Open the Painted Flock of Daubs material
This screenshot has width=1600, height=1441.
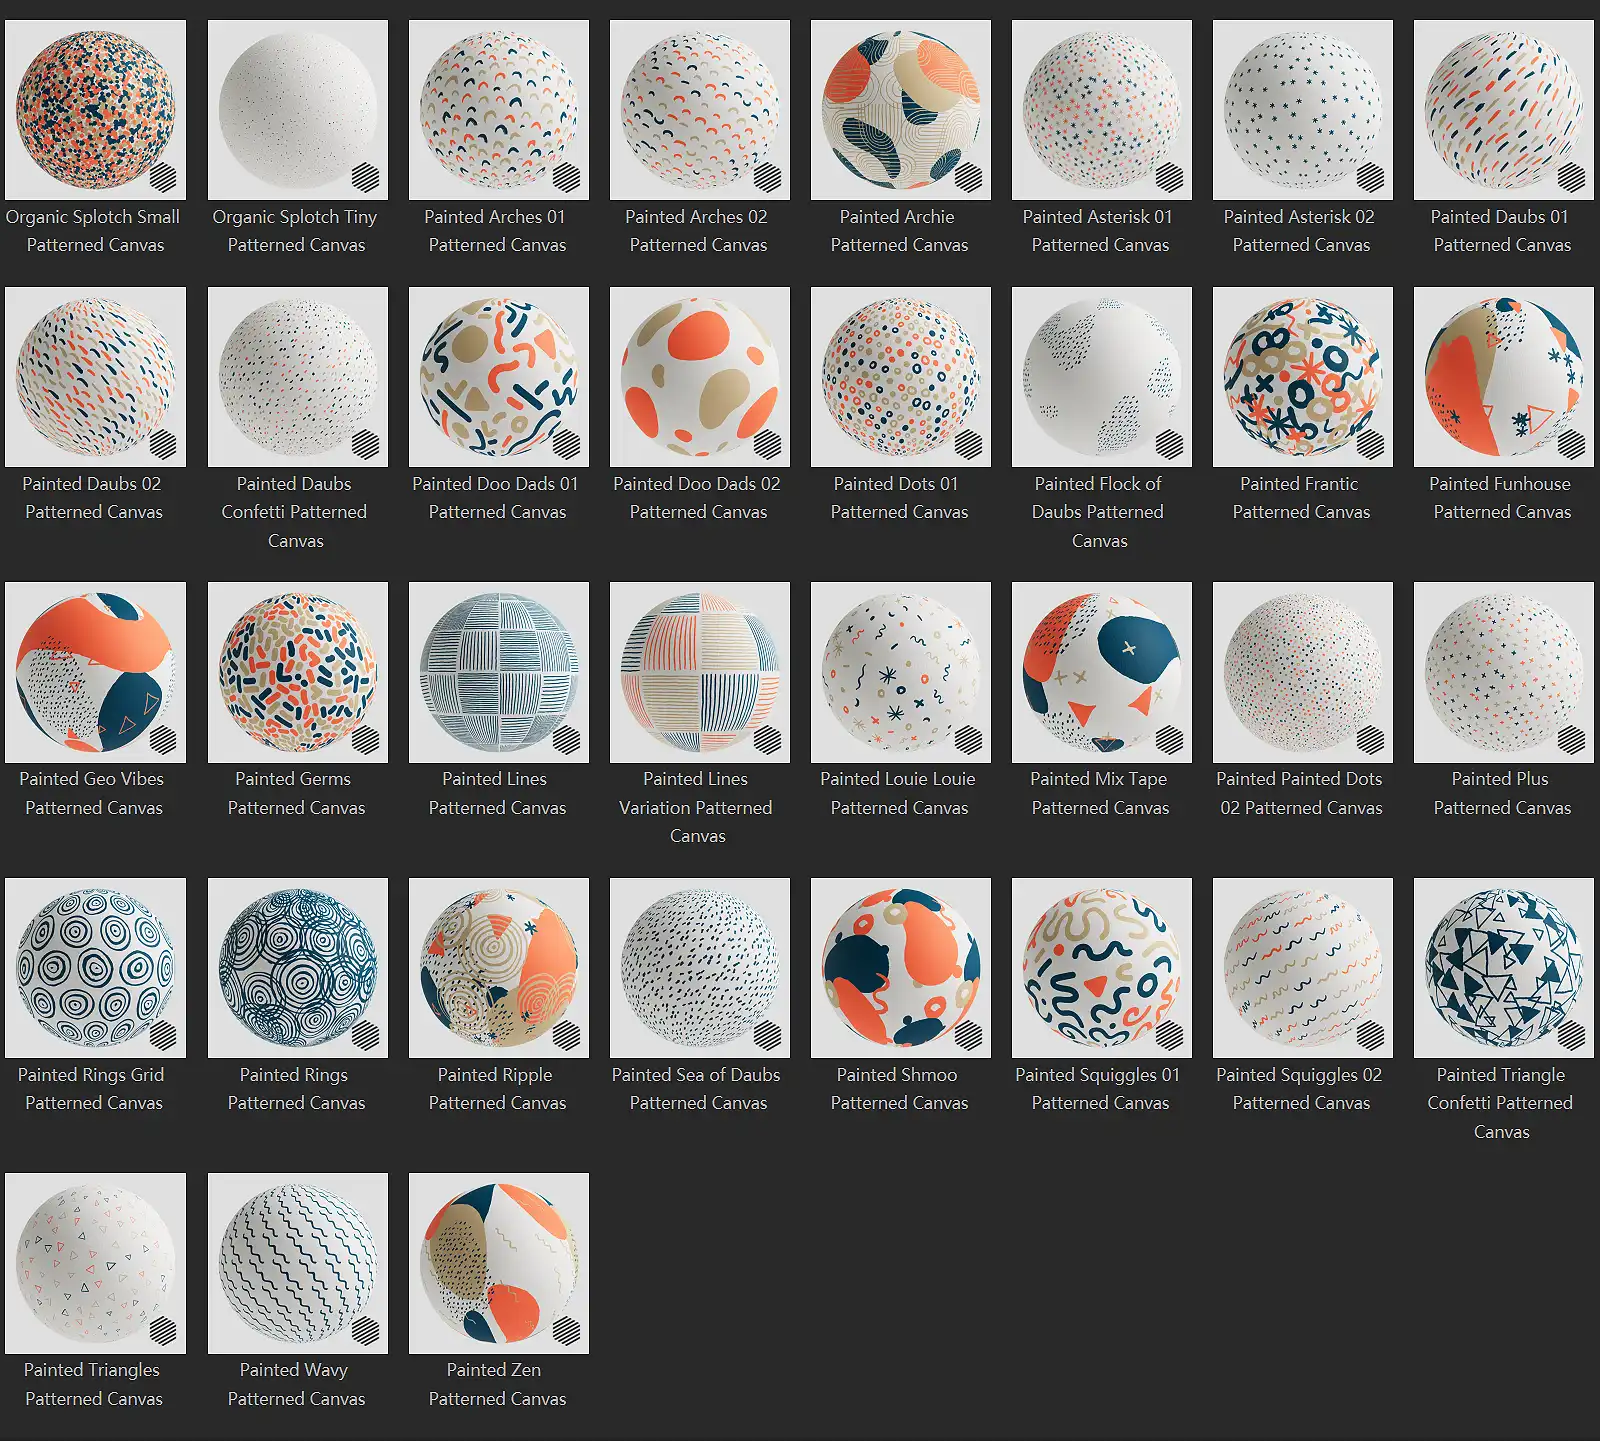1101,377
